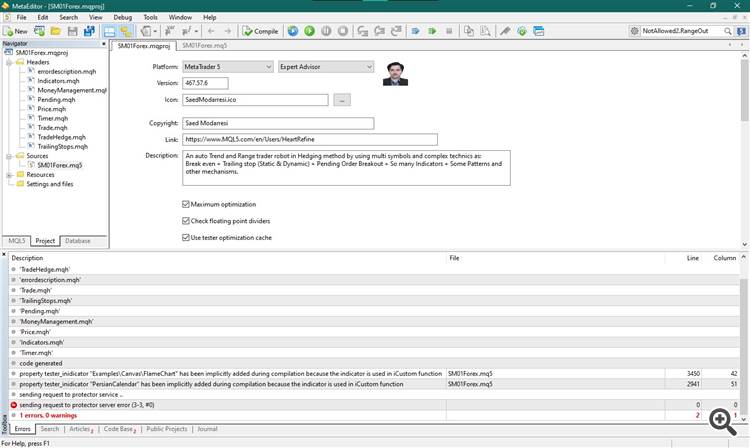Image resolution: width=750 pixels, height=448 pixels.
Task: Toggle Maximum optimization checkbox
Action: pyautogui.click(x=186, y=204)
